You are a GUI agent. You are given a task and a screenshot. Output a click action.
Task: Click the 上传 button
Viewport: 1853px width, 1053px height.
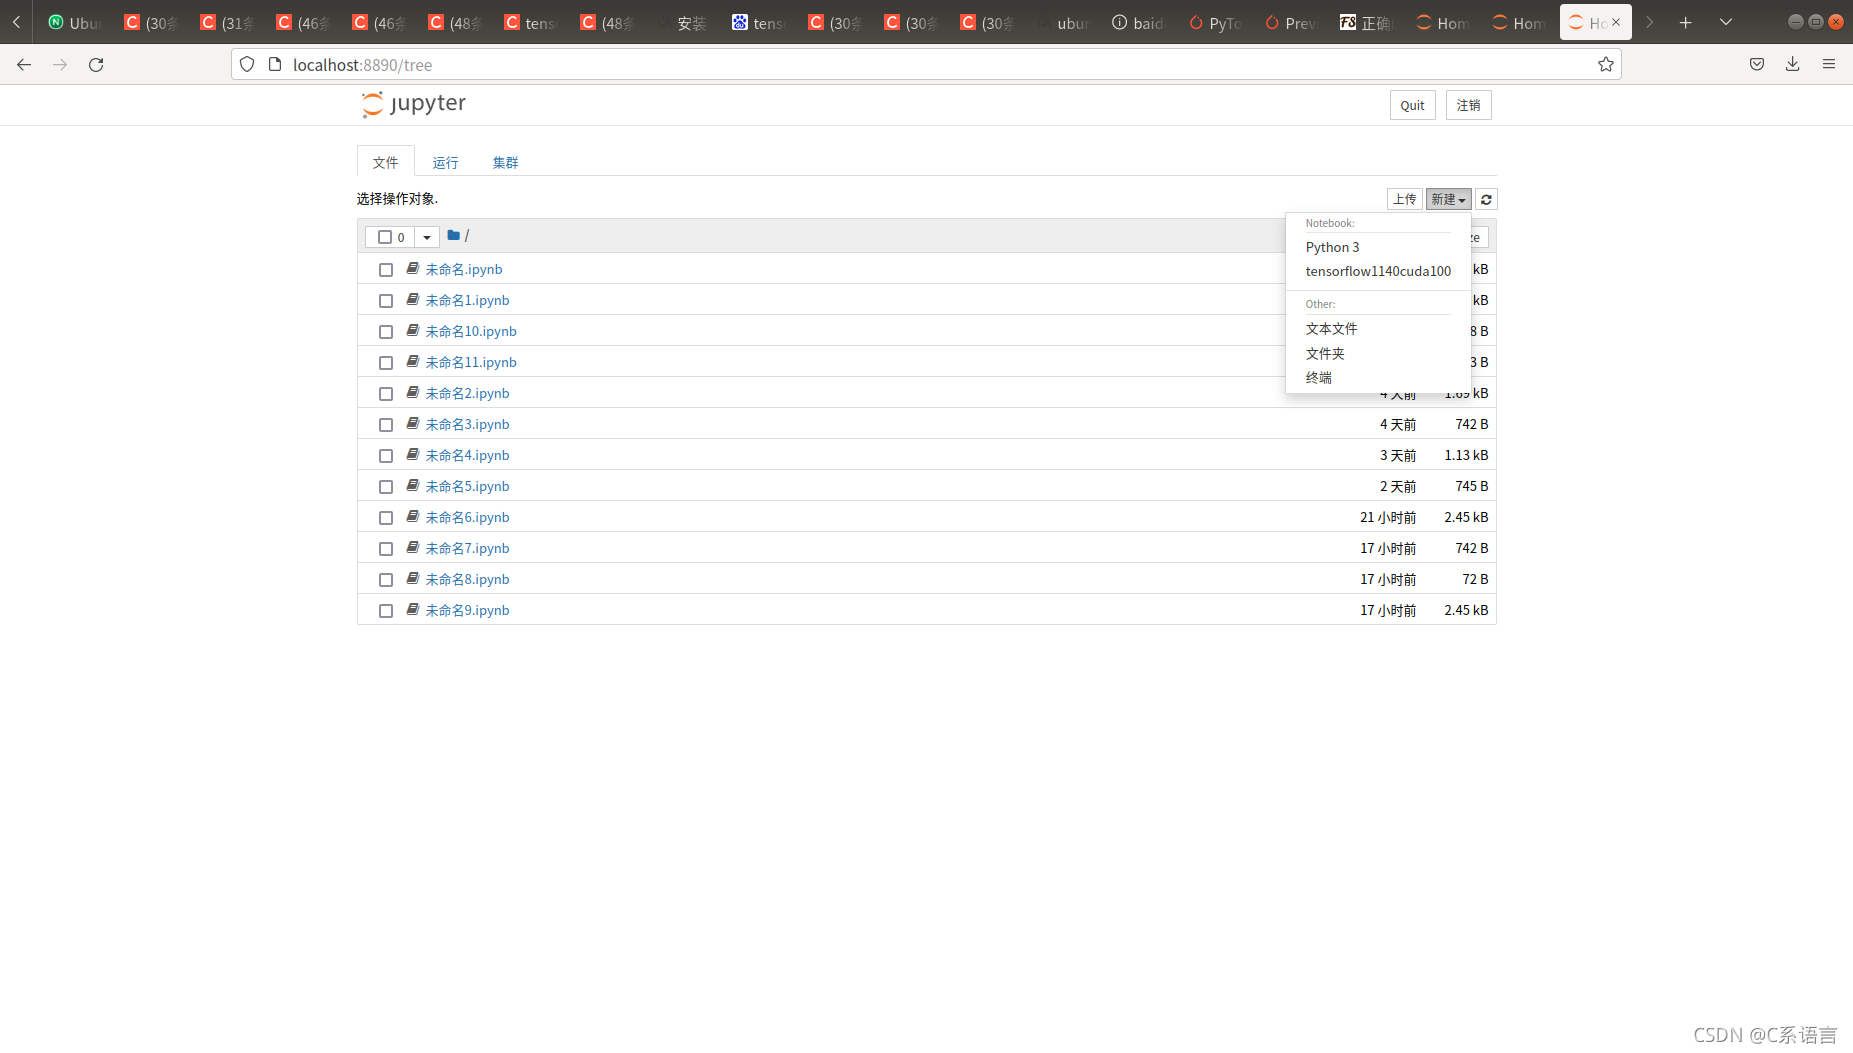pos(1404,200)
